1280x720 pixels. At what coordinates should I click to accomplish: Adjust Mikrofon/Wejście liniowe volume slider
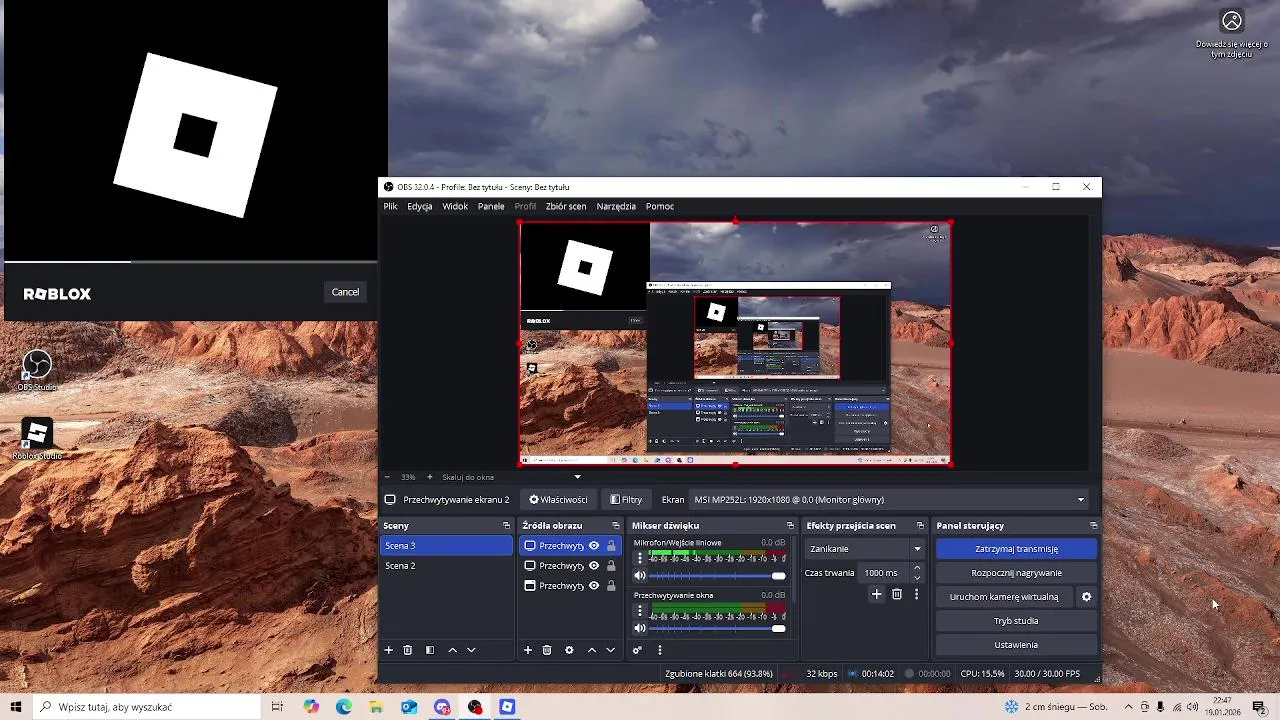pyautogui.click(x=716, y=576)
